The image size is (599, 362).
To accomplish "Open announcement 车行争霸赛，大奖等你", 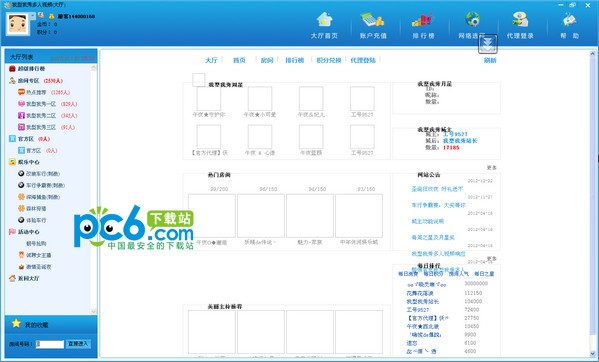I will pyautogui.click(x=439, y=205).
